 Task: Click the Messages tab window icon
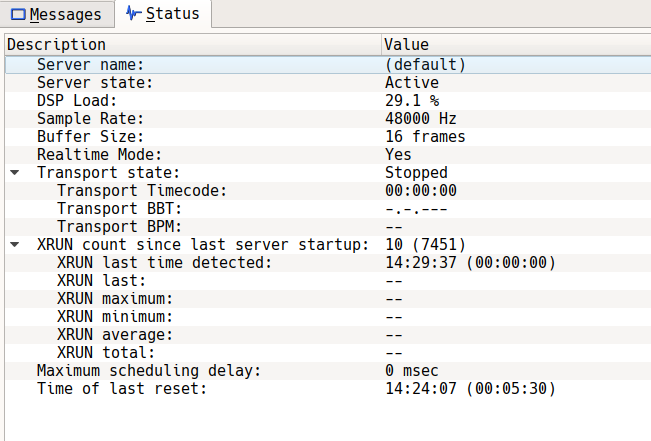click(18, 15)
